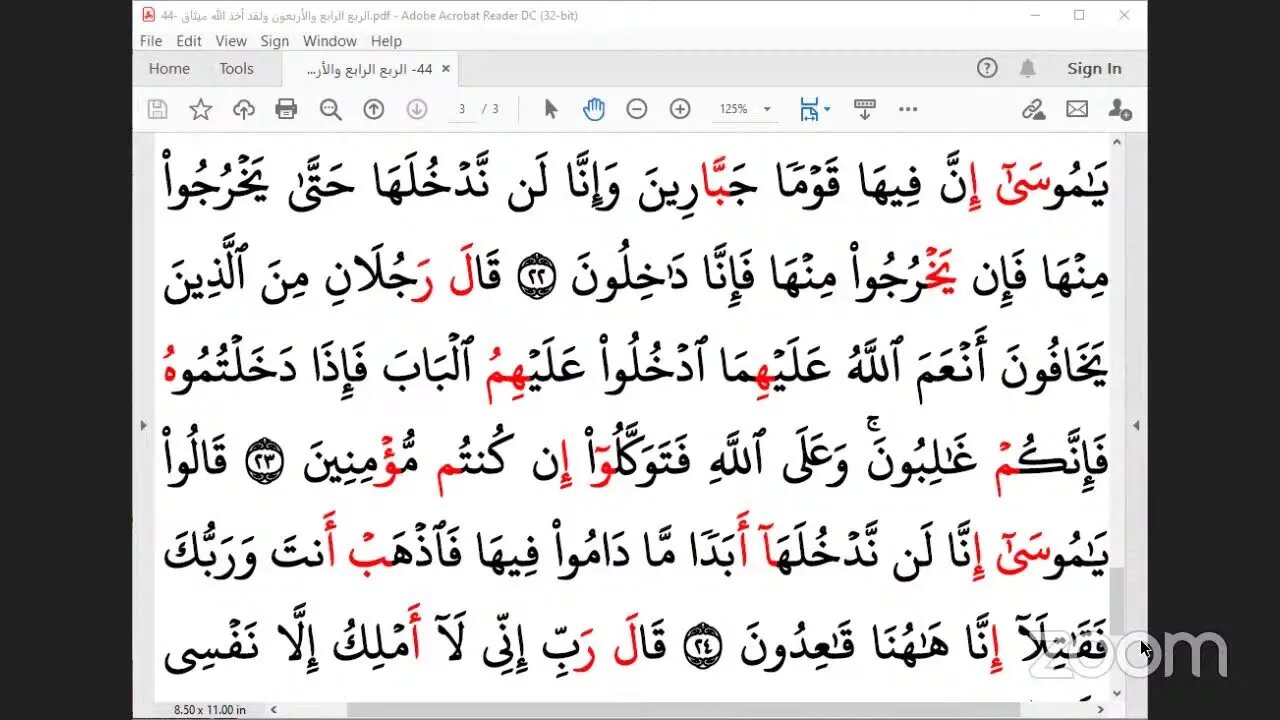Switch to the Tools tab

coord(237,69)
